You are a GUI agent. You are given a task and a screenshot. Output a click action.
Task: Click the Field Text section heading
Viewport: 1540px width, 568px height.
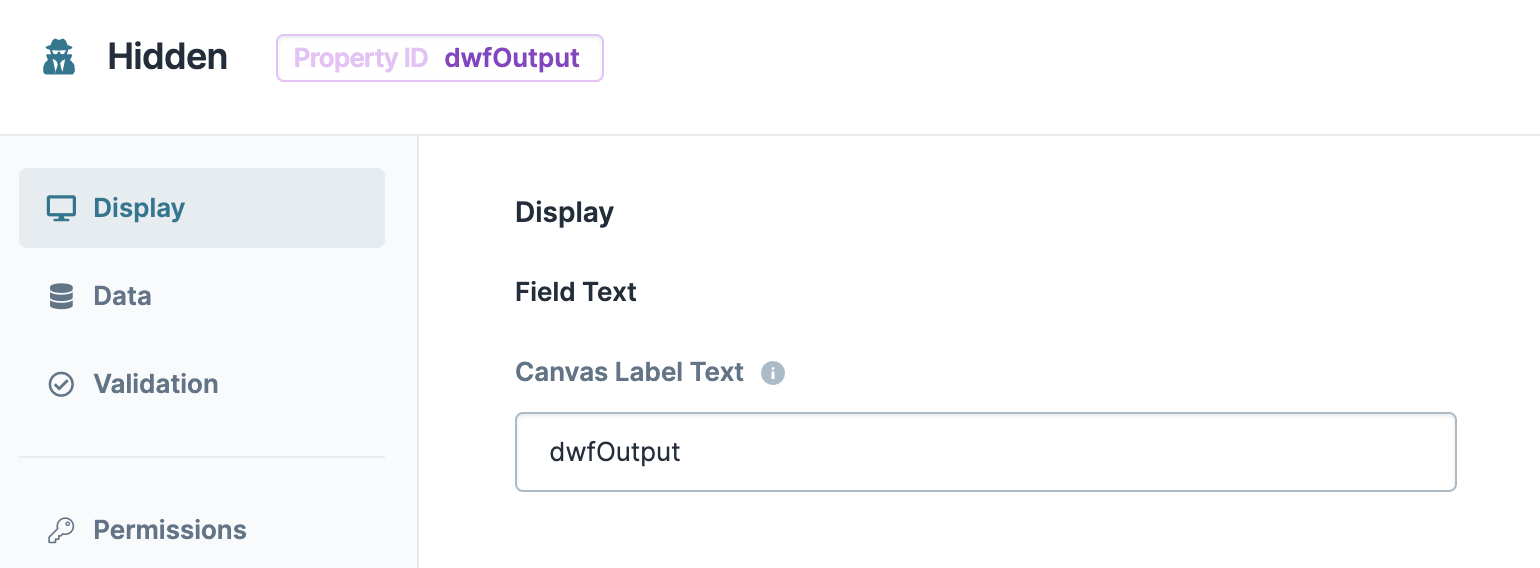pos(576,292)
